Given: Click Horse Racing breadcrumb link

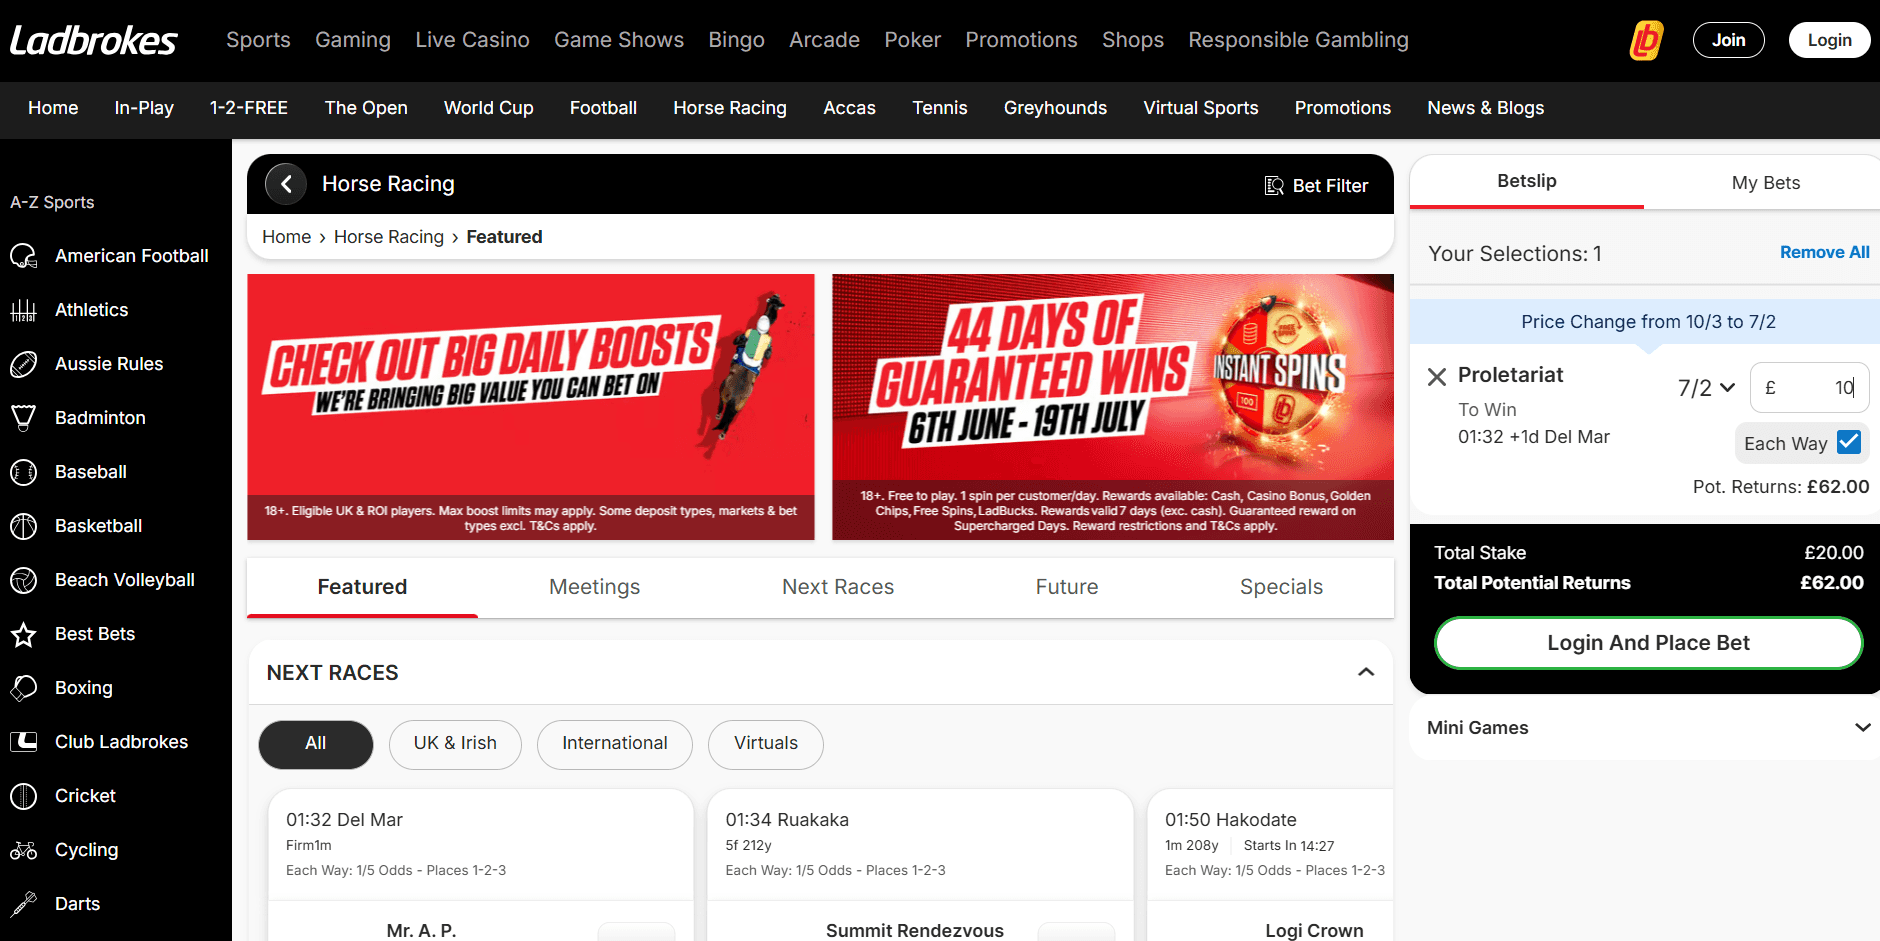Looking at the screenshot, I should [x=389, y=237].
